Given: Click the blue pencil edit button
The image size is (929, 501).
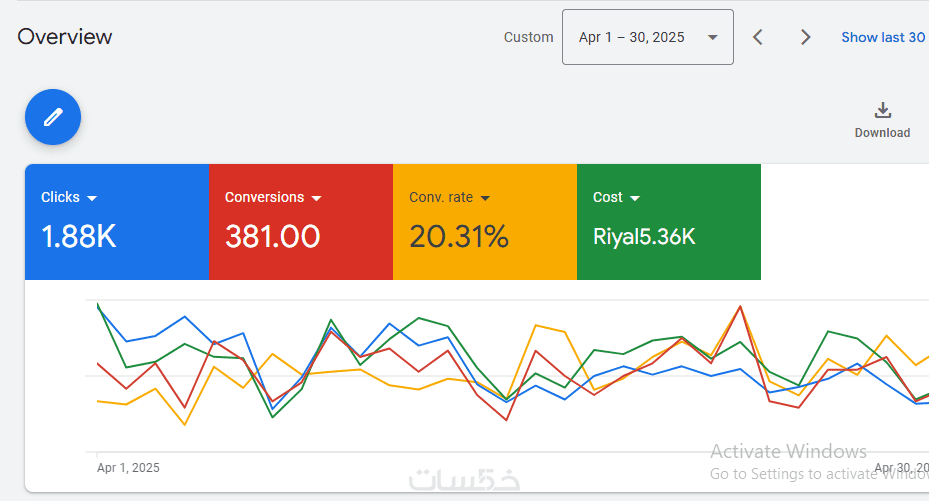Looking at the screenshot, I should click(x=53, y=117).
